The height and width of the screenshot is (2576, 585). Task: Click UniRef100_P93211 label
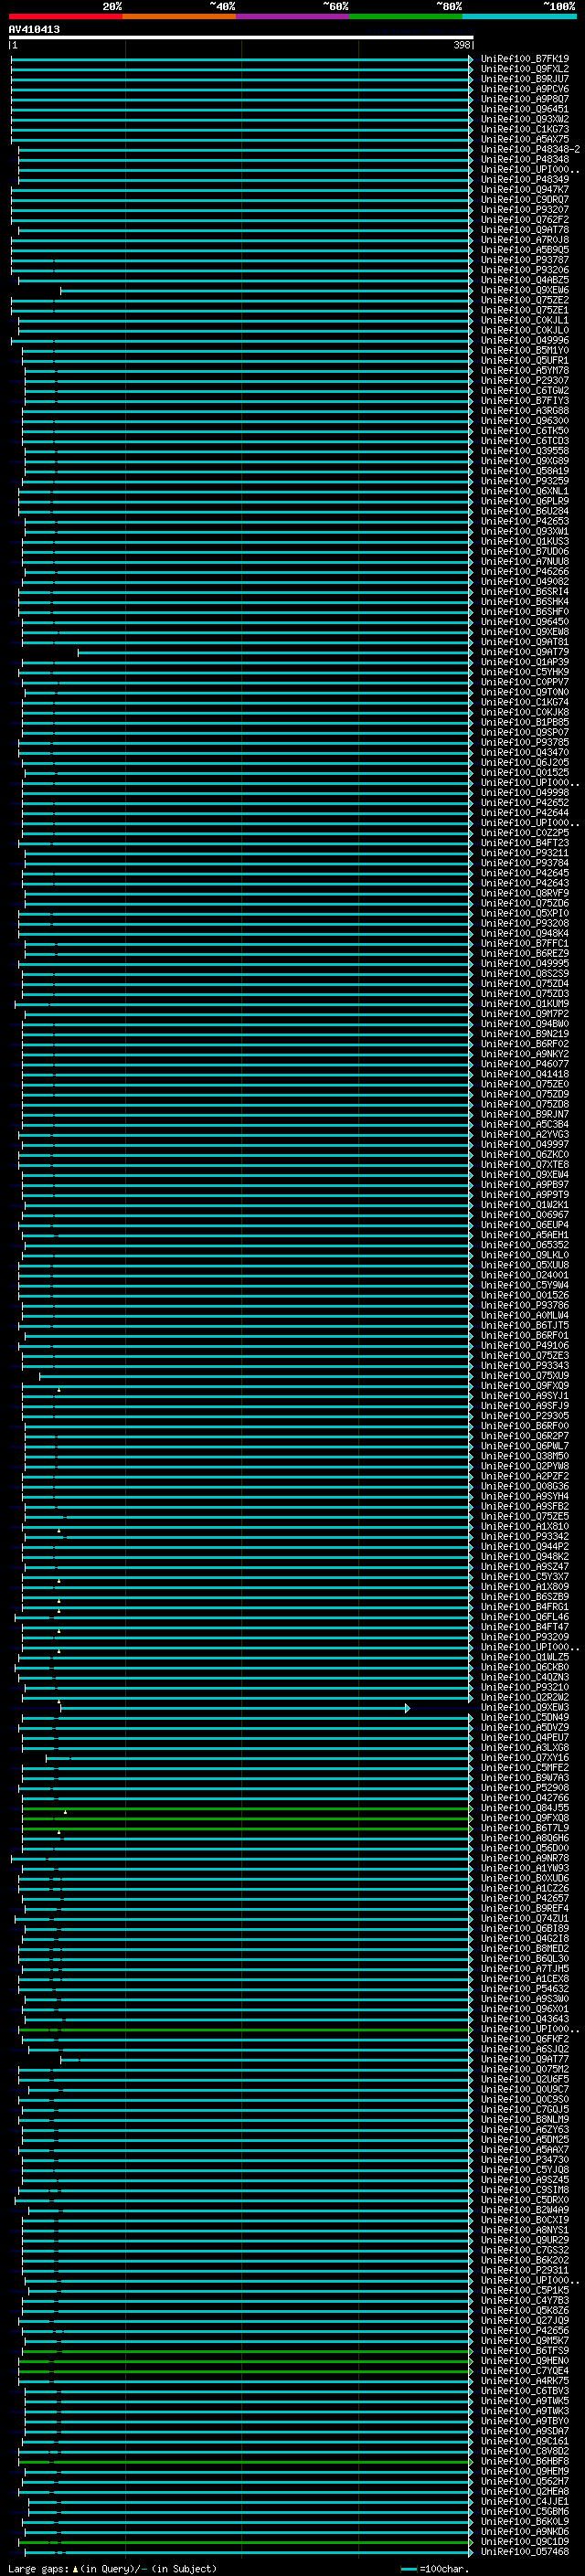pos(525,853)
